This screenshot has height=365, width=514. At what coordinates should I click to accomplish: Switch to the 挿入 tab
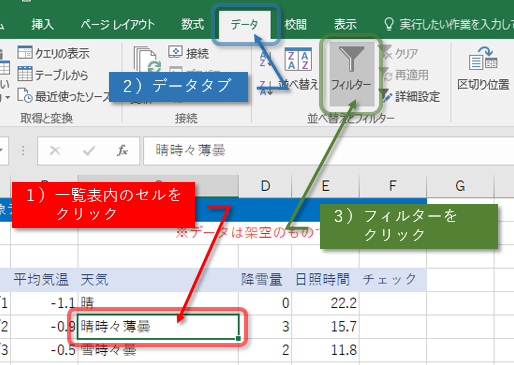coord(42,24)
